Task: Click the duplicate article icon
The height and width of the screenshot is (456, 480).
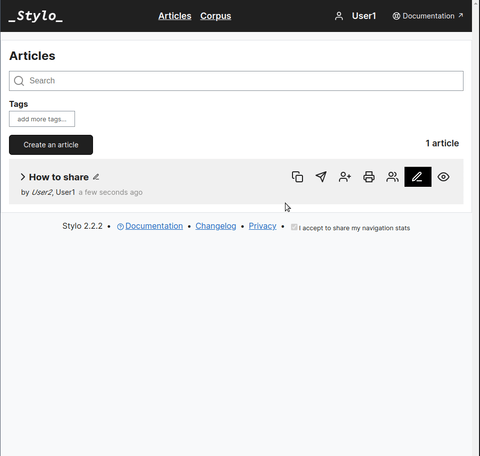Action: point(297,177)
